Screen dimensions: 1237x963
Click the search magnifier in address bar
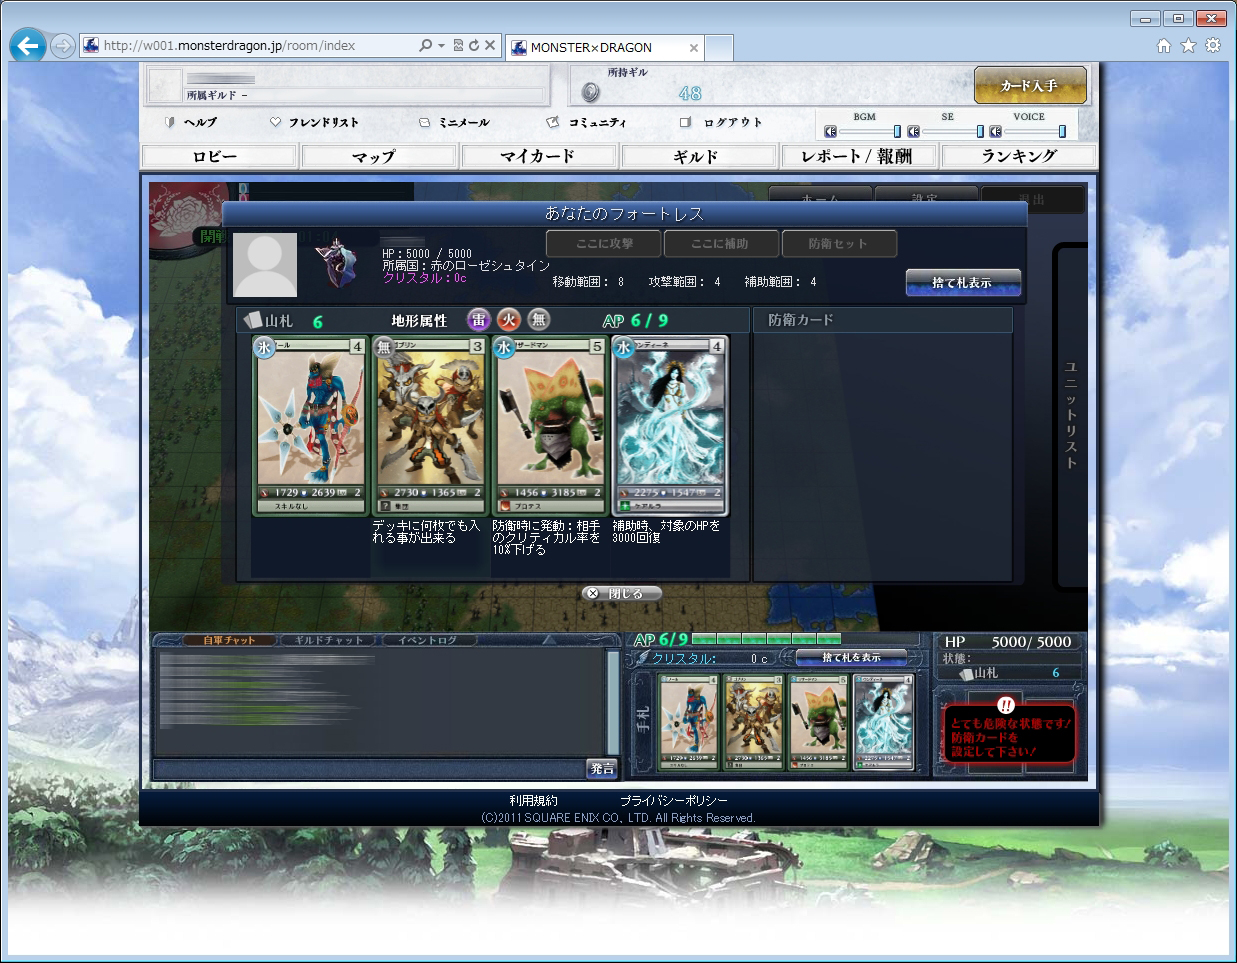(426, 45)
